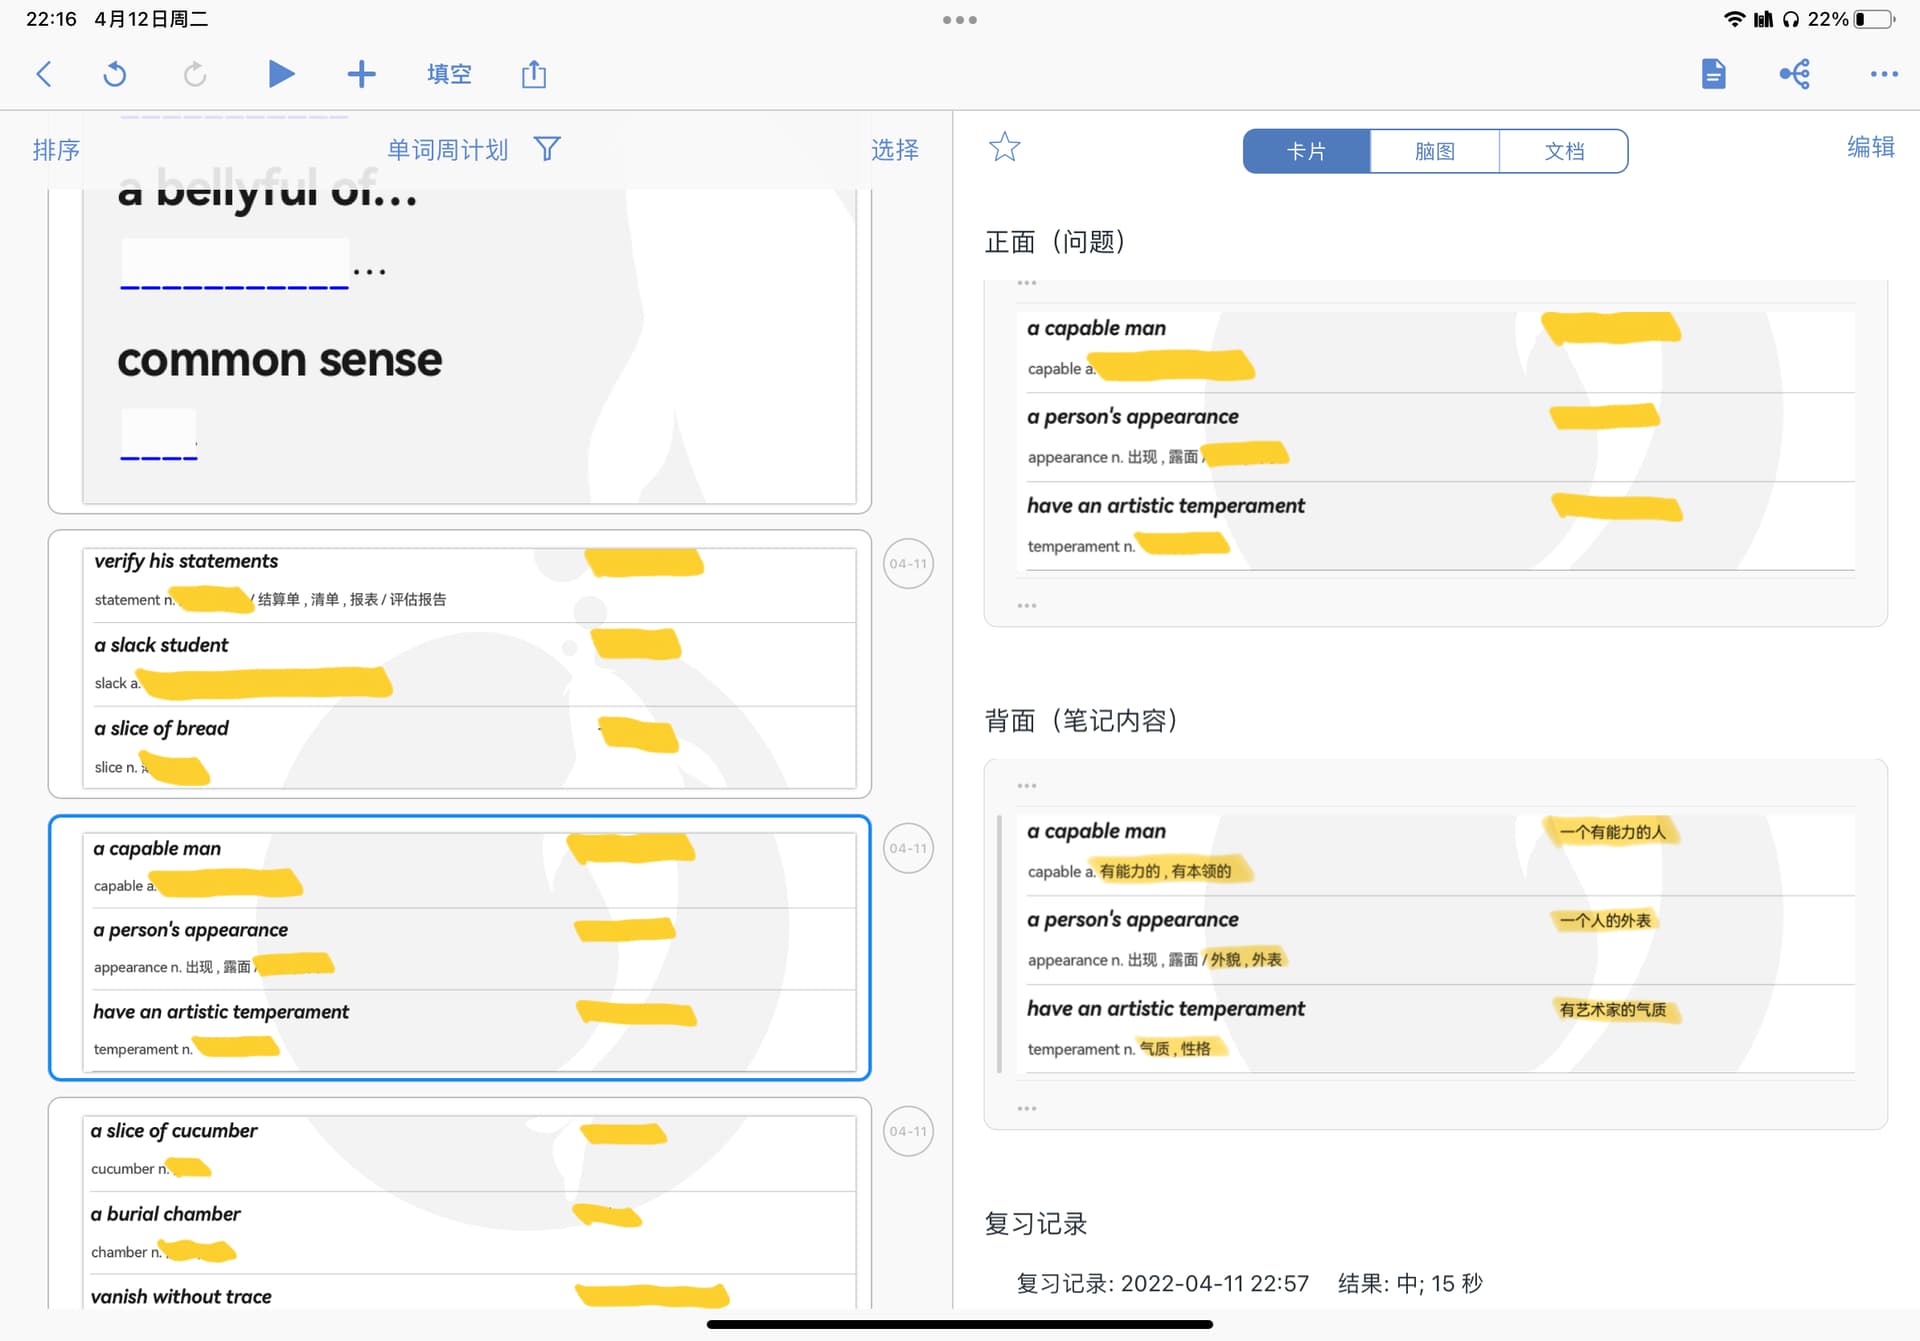This screenshot has width=1920, height=1341.
Task: Expand ellipsis above front card content
Action: 1027,283
